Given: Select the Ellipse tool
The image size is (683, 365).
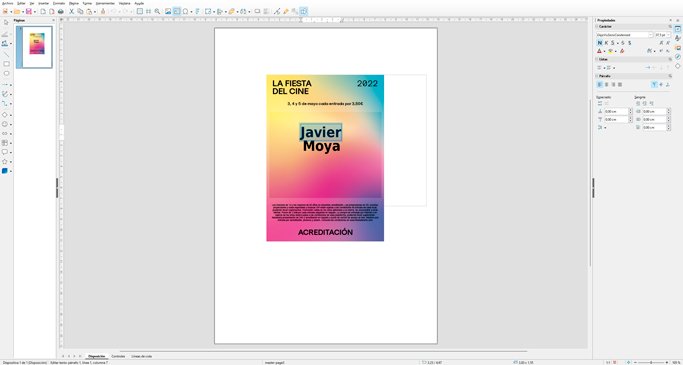Looking at the screenshot, I should pos(6,73).
